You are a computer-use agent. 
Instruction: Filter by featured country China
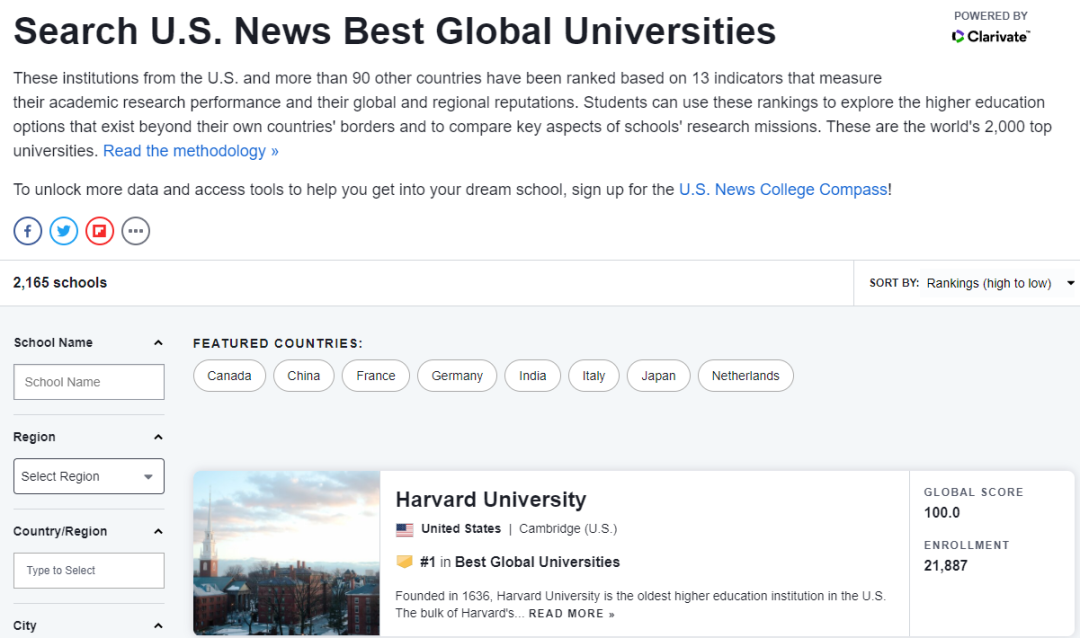pos(304,376)
